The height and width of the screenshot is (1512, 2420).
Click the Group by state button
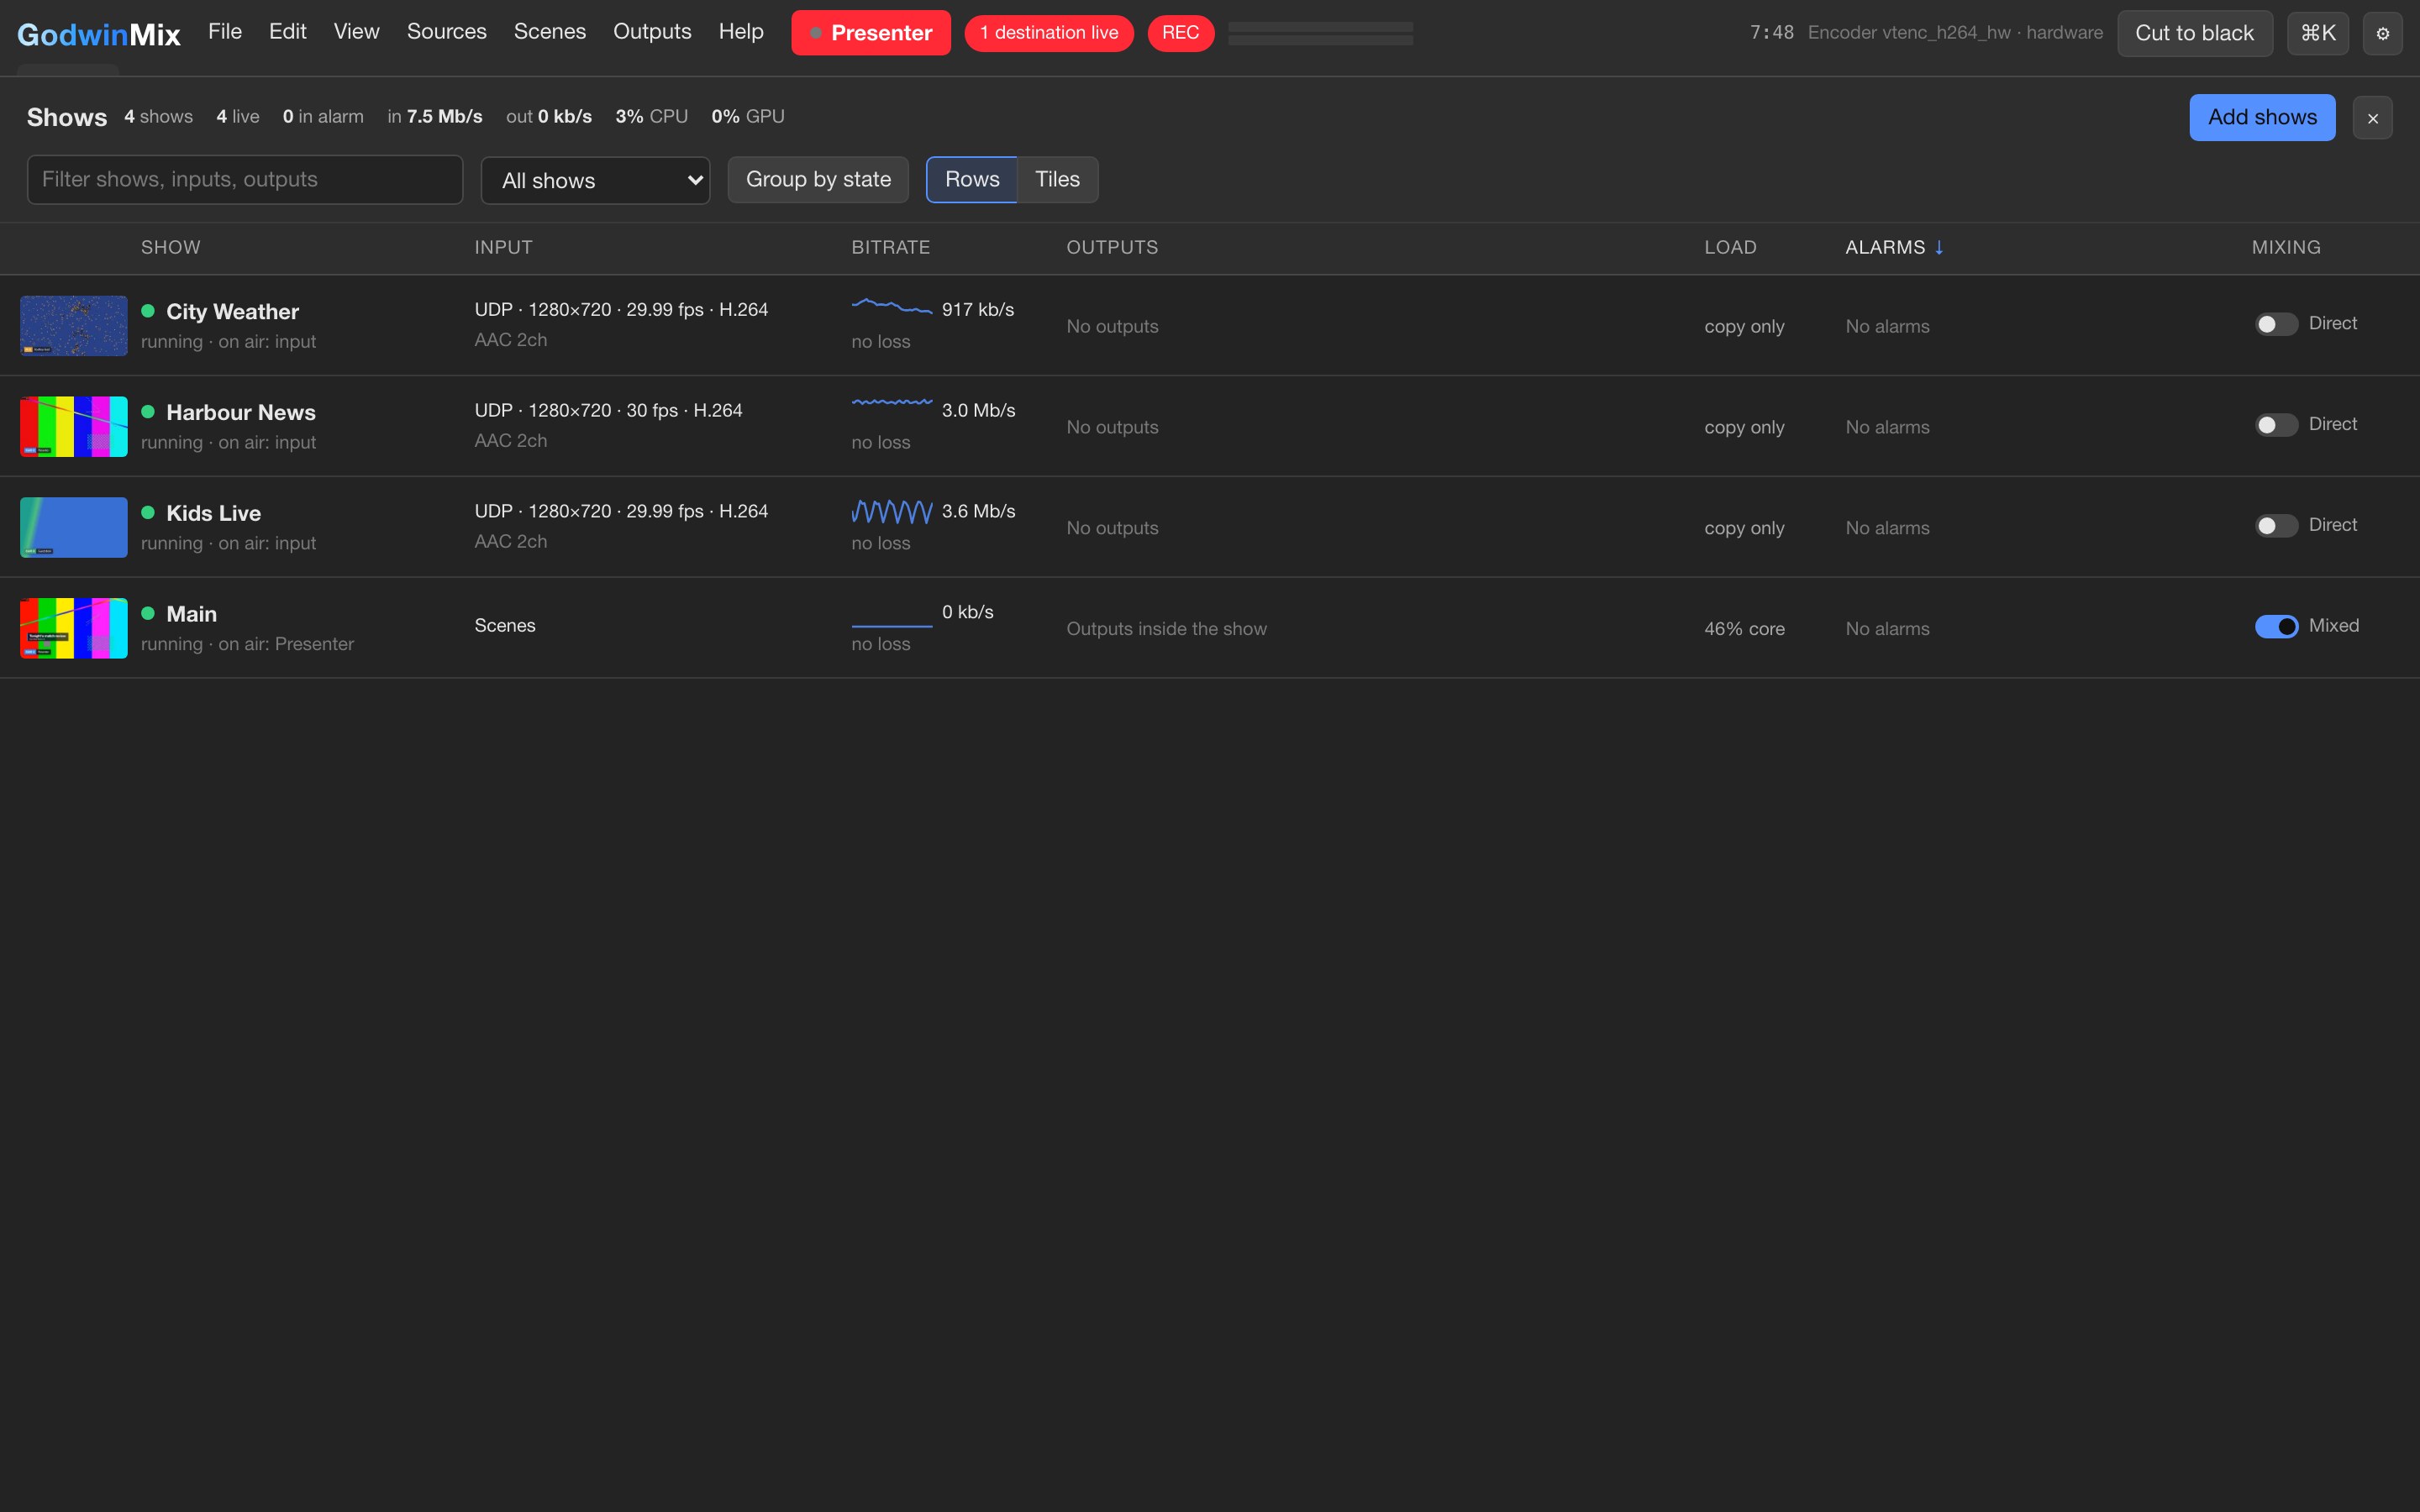[818, 180]
